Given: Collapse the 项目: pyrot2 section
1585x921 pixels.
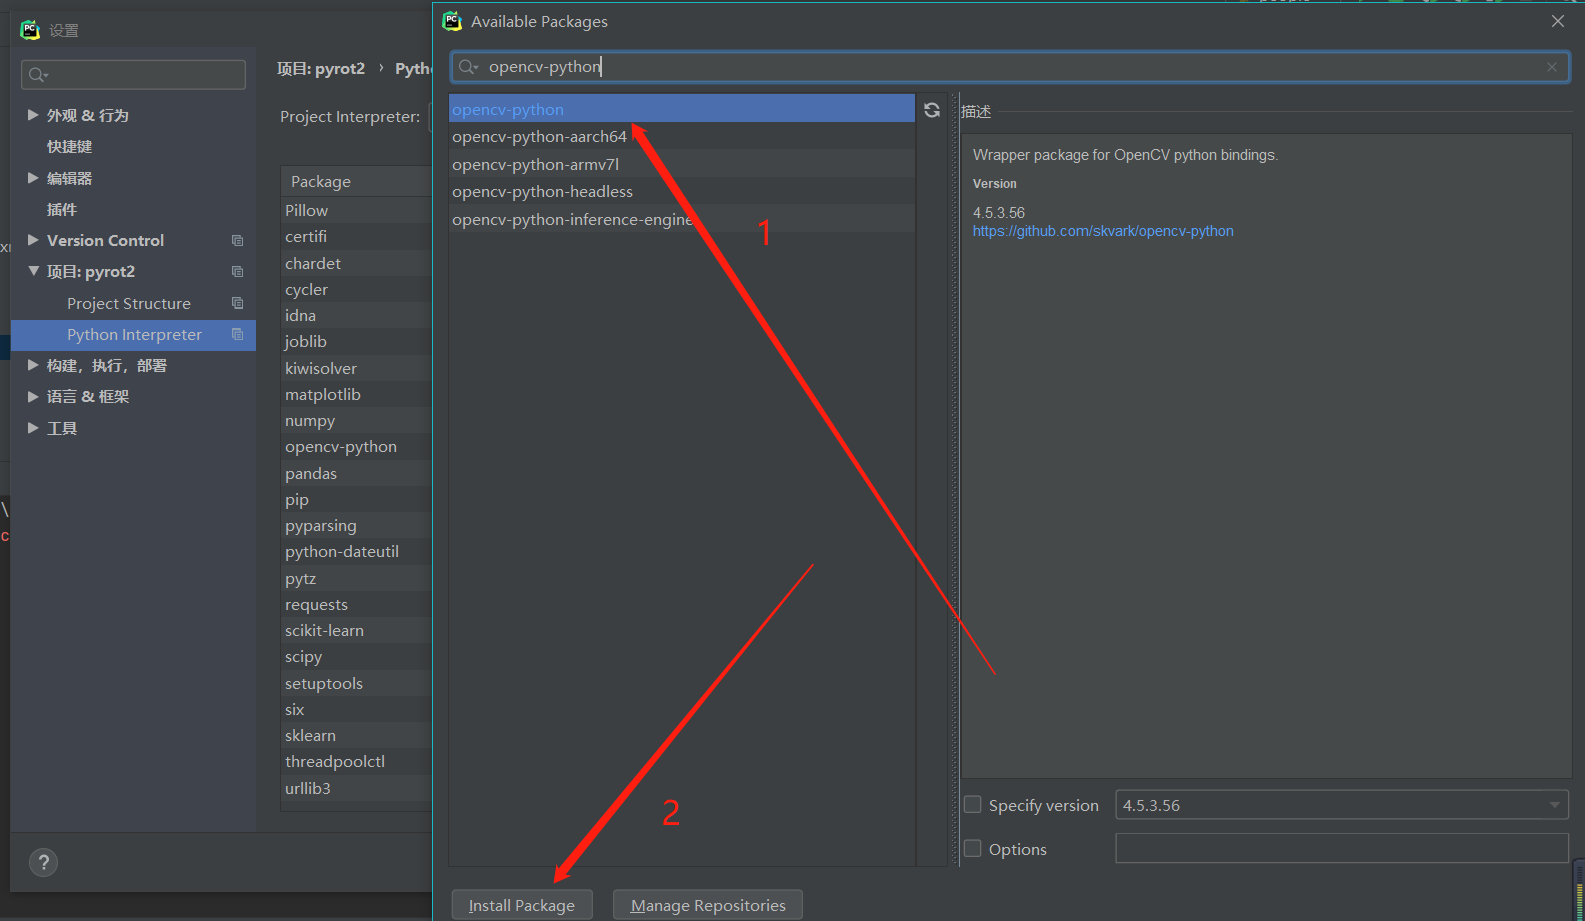Looking at the screenshot, I should pos(33,271).
